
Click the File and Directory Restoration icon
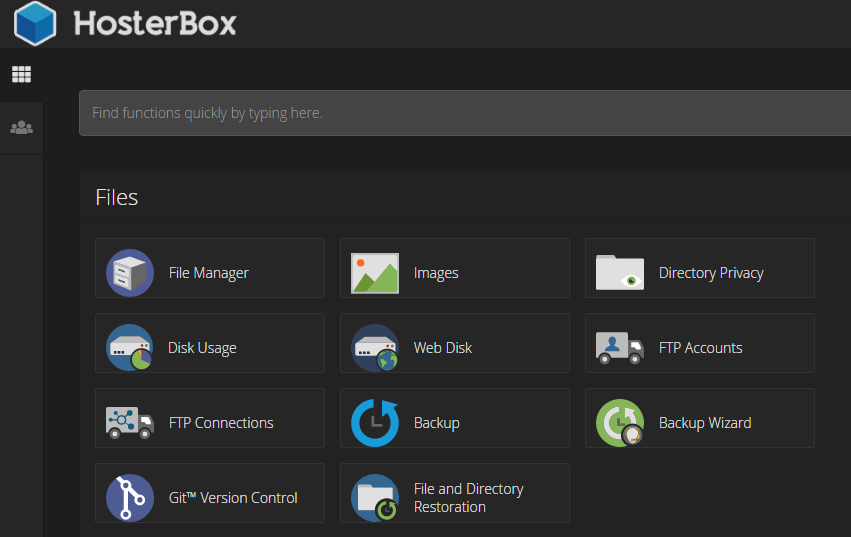click(375, 498)
